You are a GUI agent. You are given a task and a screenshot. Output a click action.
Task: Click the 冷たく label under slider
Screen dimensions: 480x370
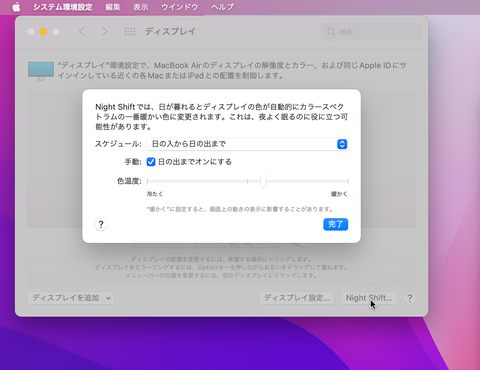(x=155, y=194)
